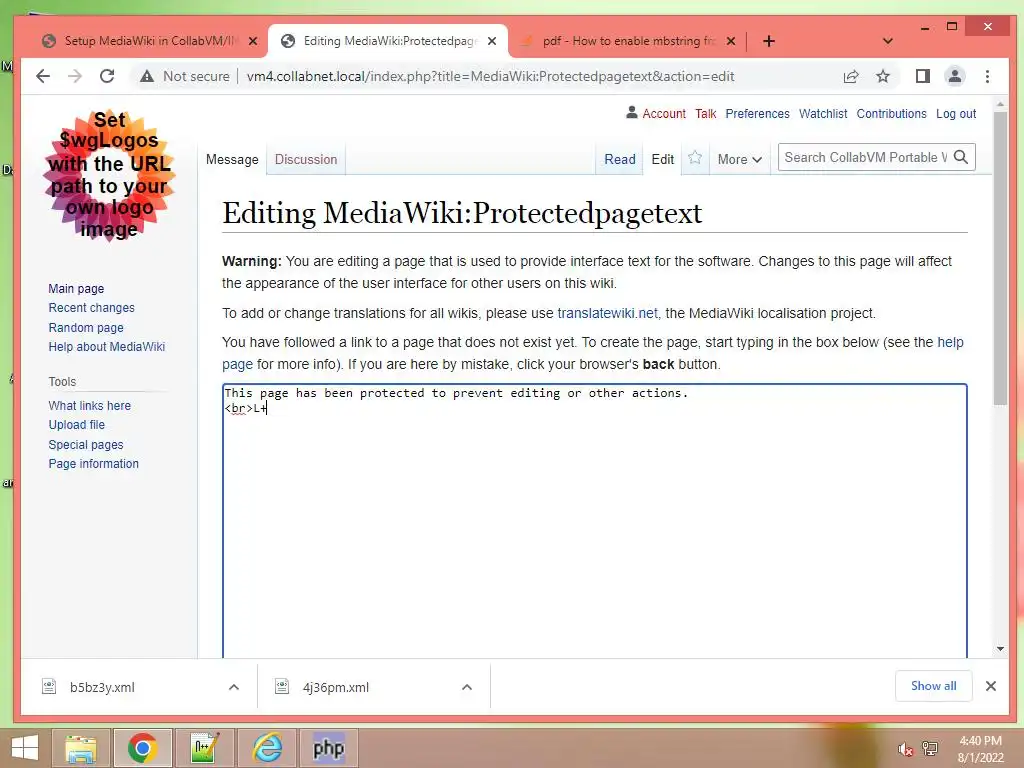Viewport: 1024px width, 768px height.
Task: Open the Watchlist
Action: [823, 114]
